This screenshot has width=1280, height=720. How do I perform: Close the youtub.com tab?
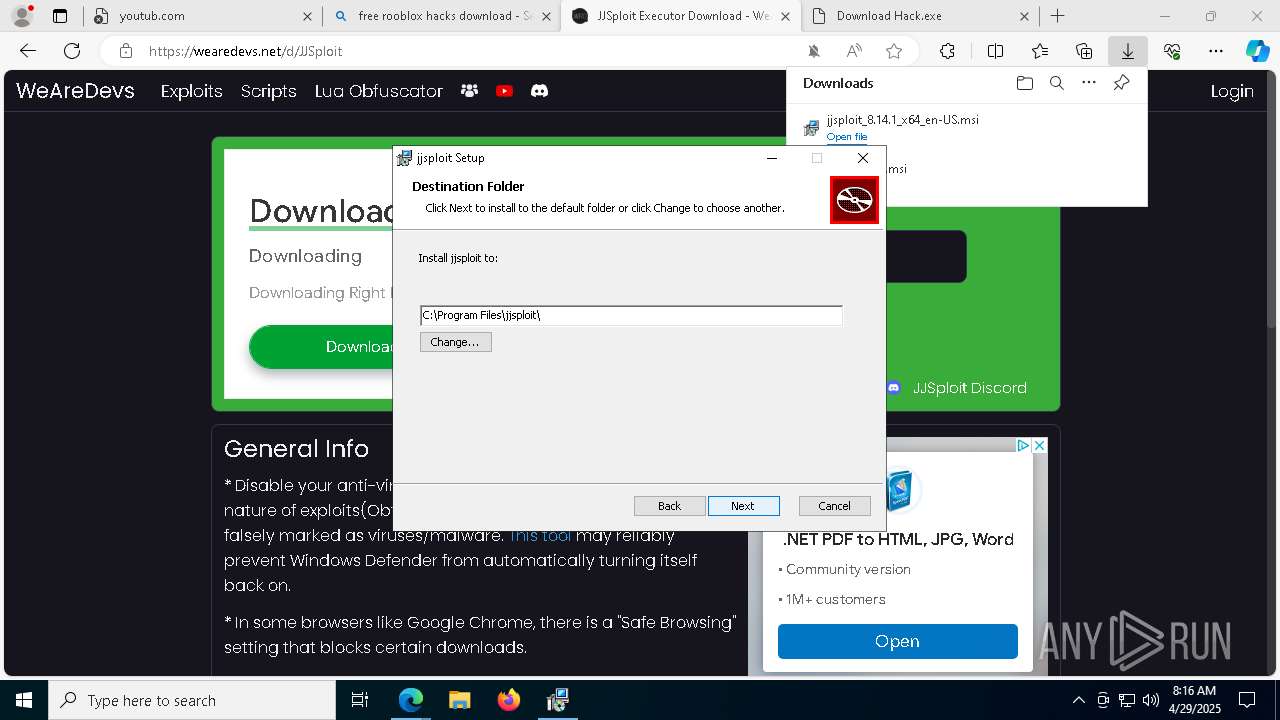click(x=307, y=16)
